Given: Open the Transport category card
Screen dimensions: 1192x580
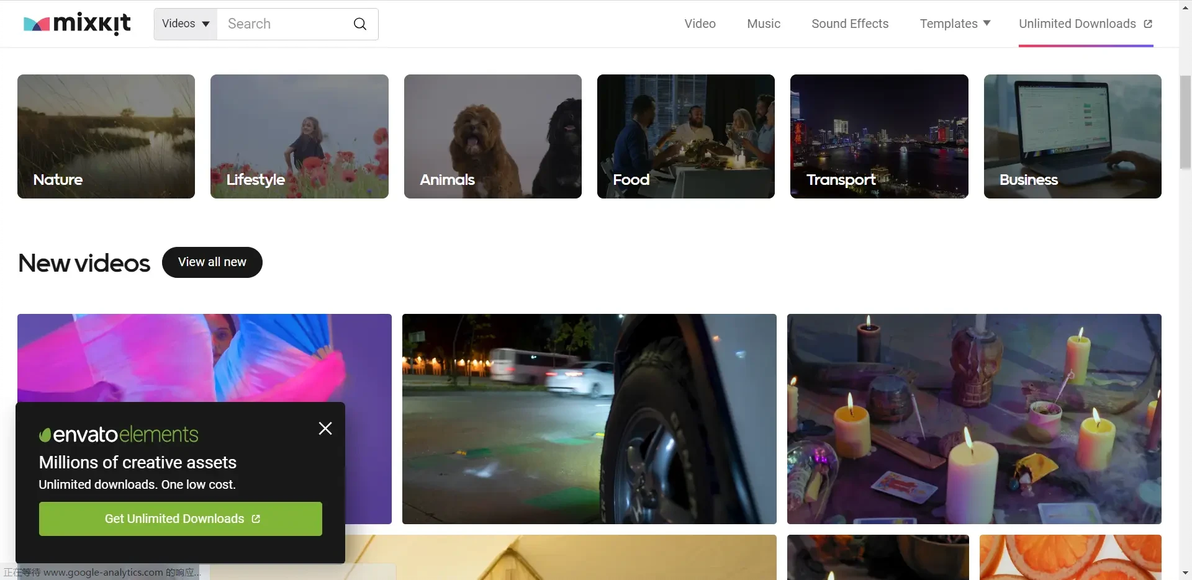Looking at the screenshot, I should [880, 136].
